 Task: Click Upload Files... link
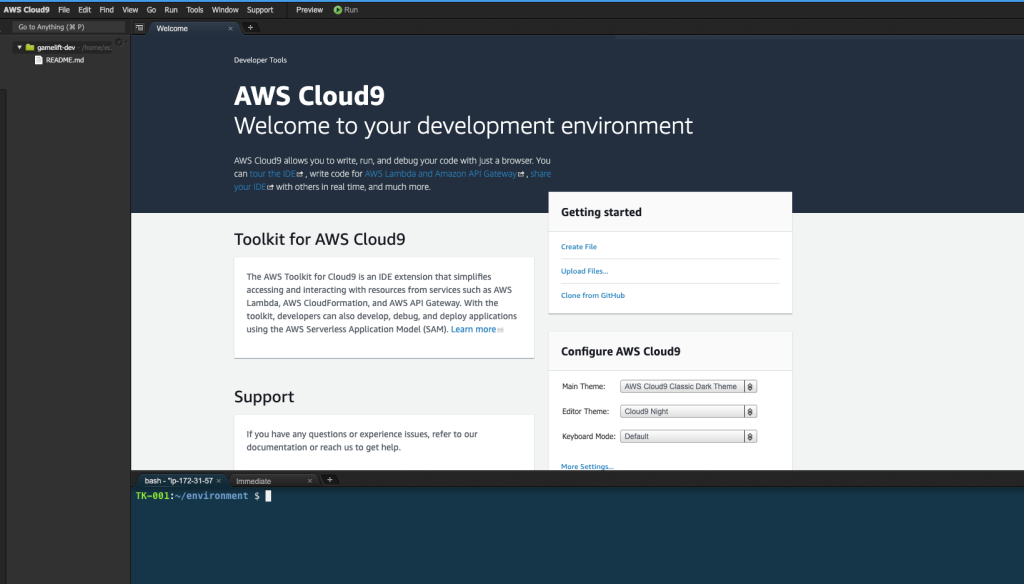pos(584,271)
